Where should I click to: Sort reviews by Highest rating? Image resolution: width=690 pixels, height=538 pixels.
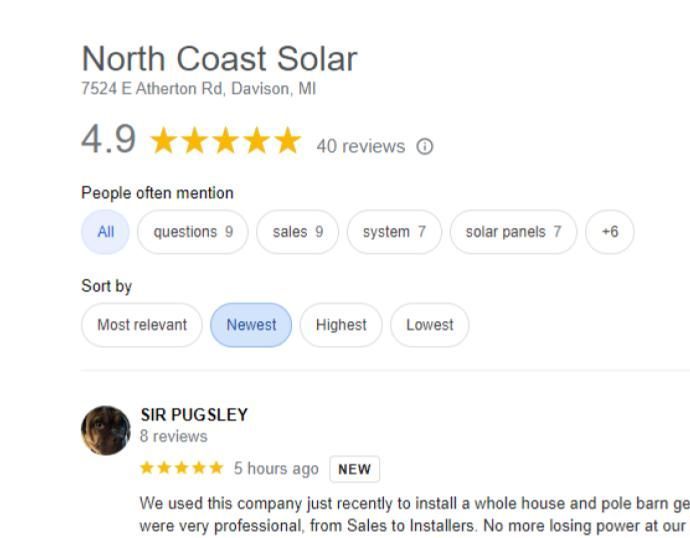point(341,325)
